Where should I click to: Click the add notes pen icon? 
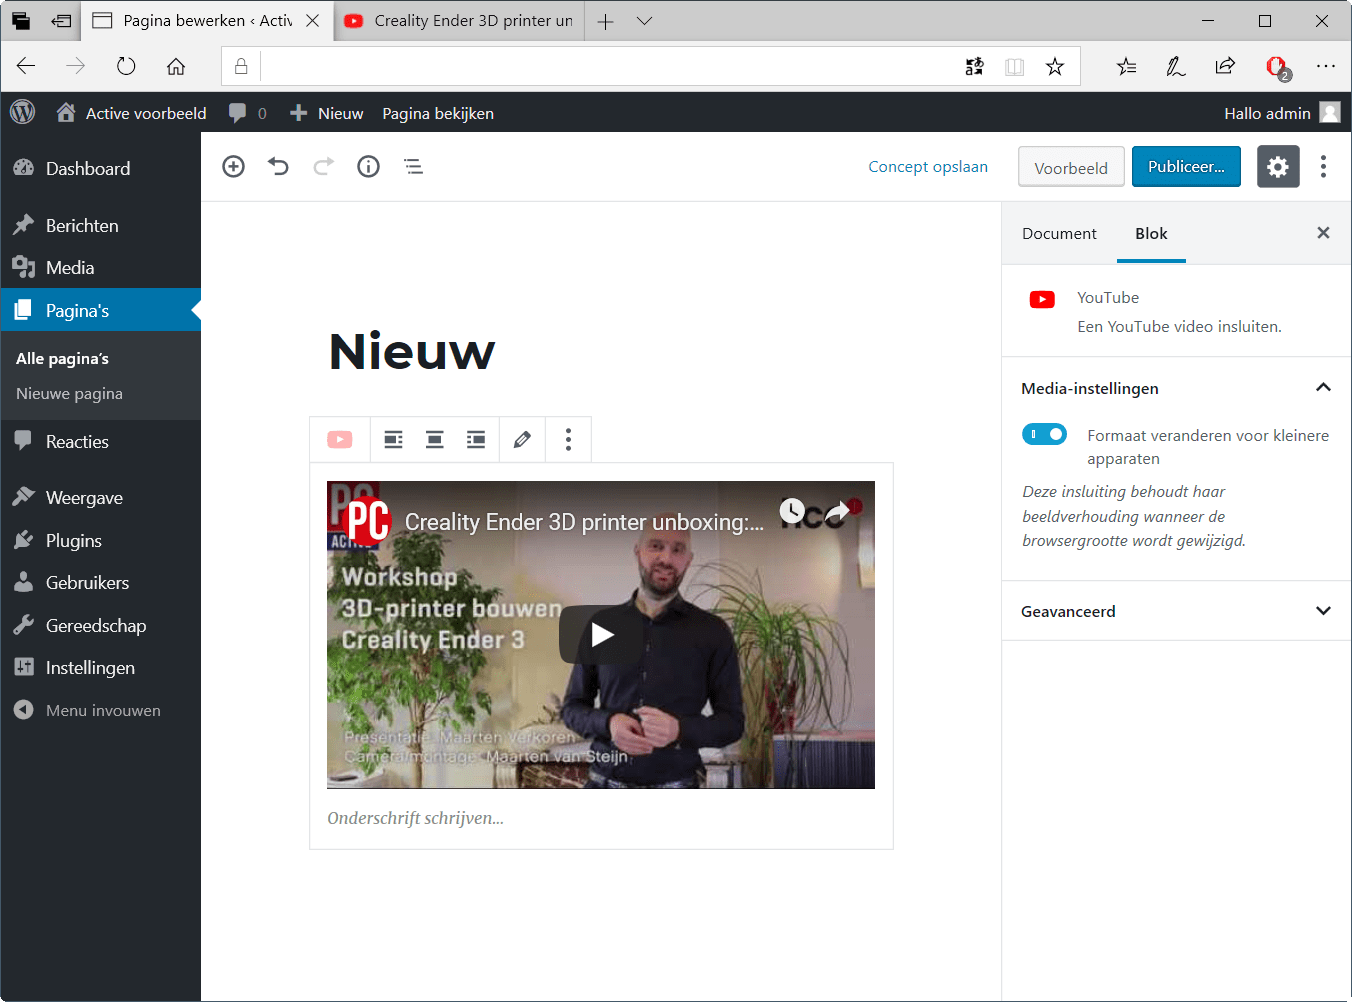[1176, 66]
